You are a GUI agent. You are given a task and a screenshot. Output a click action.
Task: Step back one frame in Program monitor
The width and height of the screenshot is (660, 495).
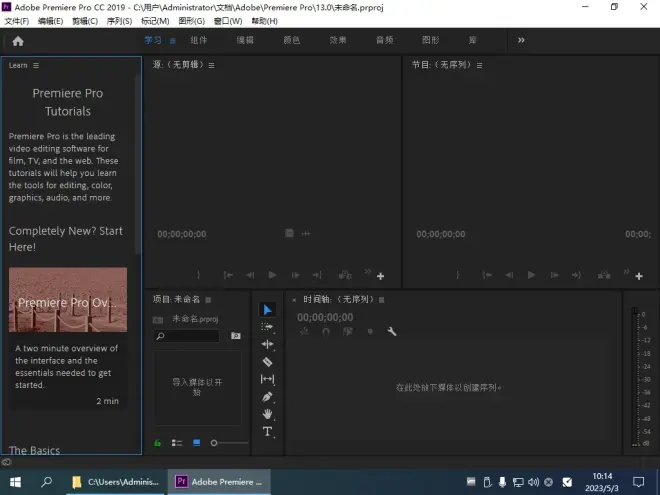pyautogui.click(x=509, y=275)
